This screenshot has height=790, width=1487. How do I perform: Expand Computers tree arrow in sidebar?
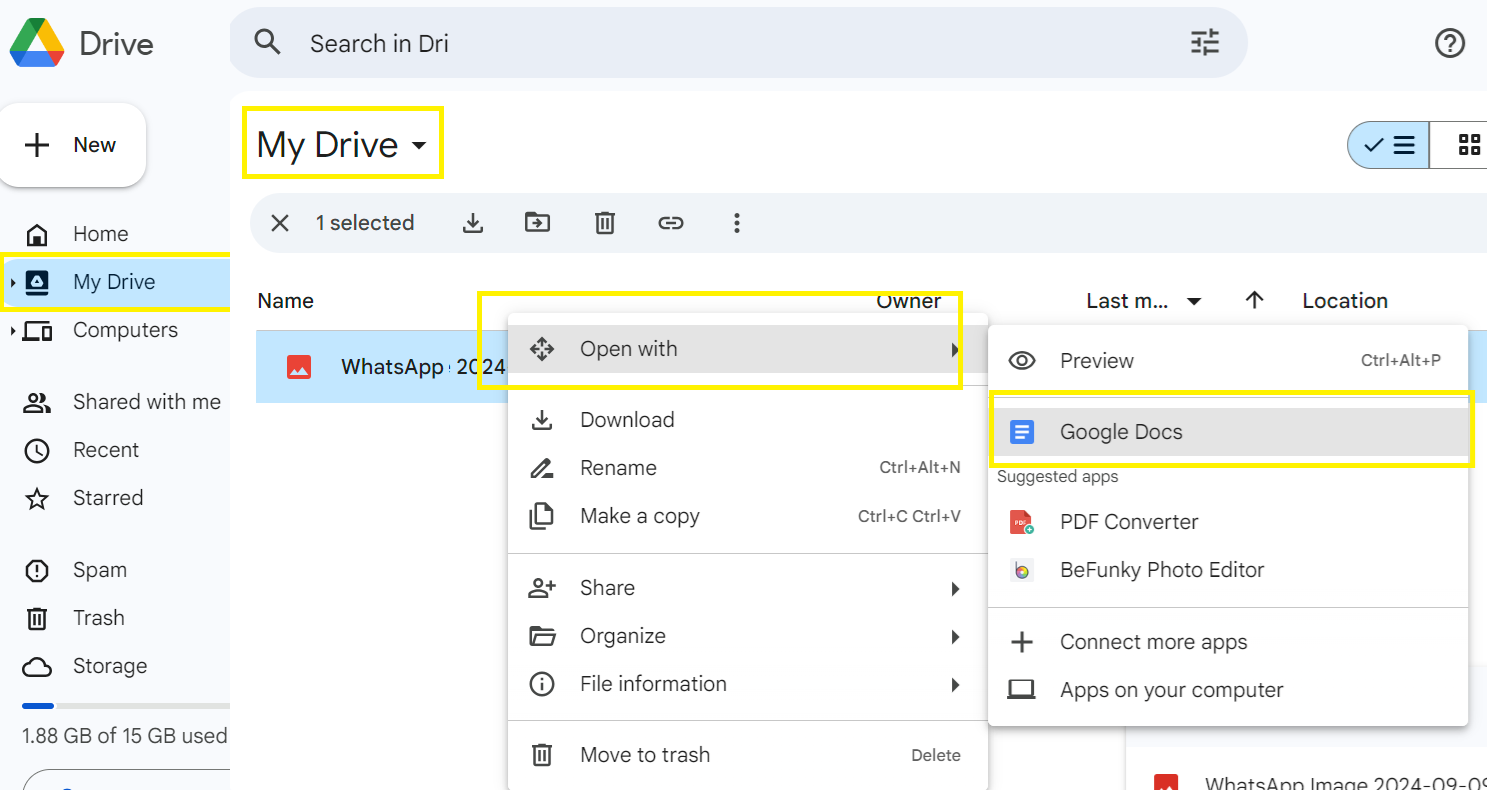[12, 331]
